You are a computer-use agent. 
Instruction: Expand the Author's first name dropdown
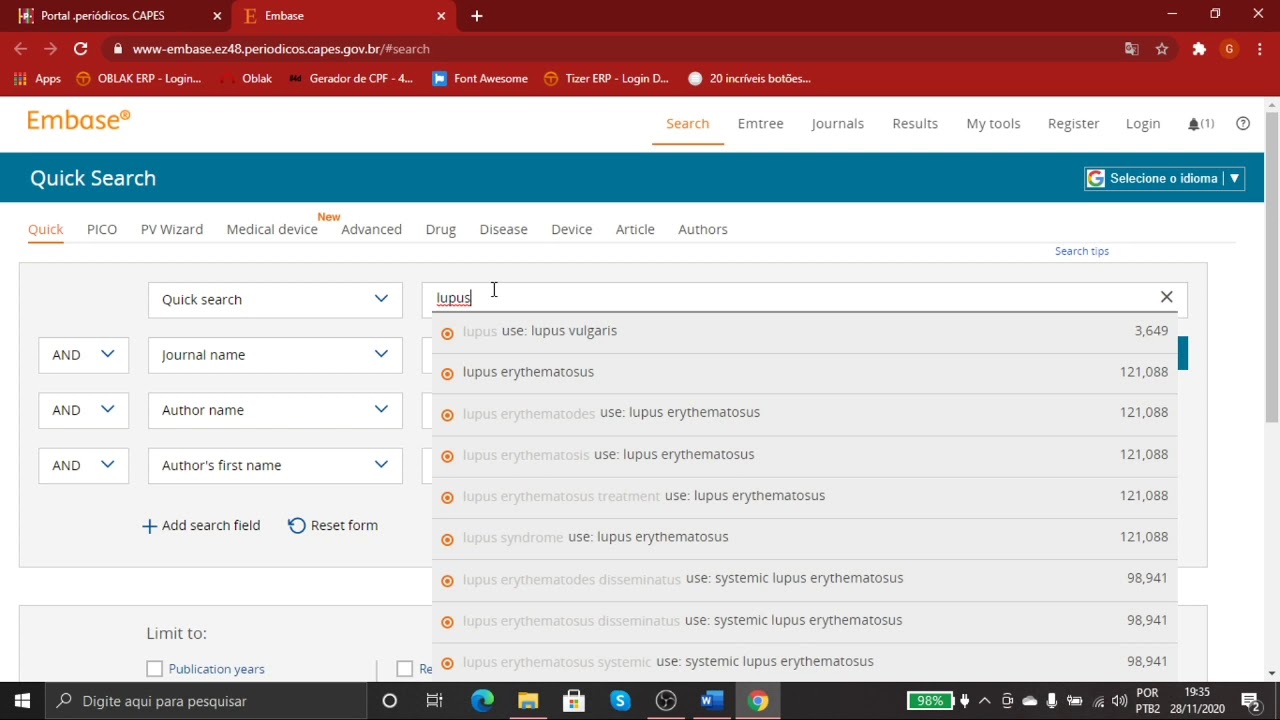tap(275, 465)
